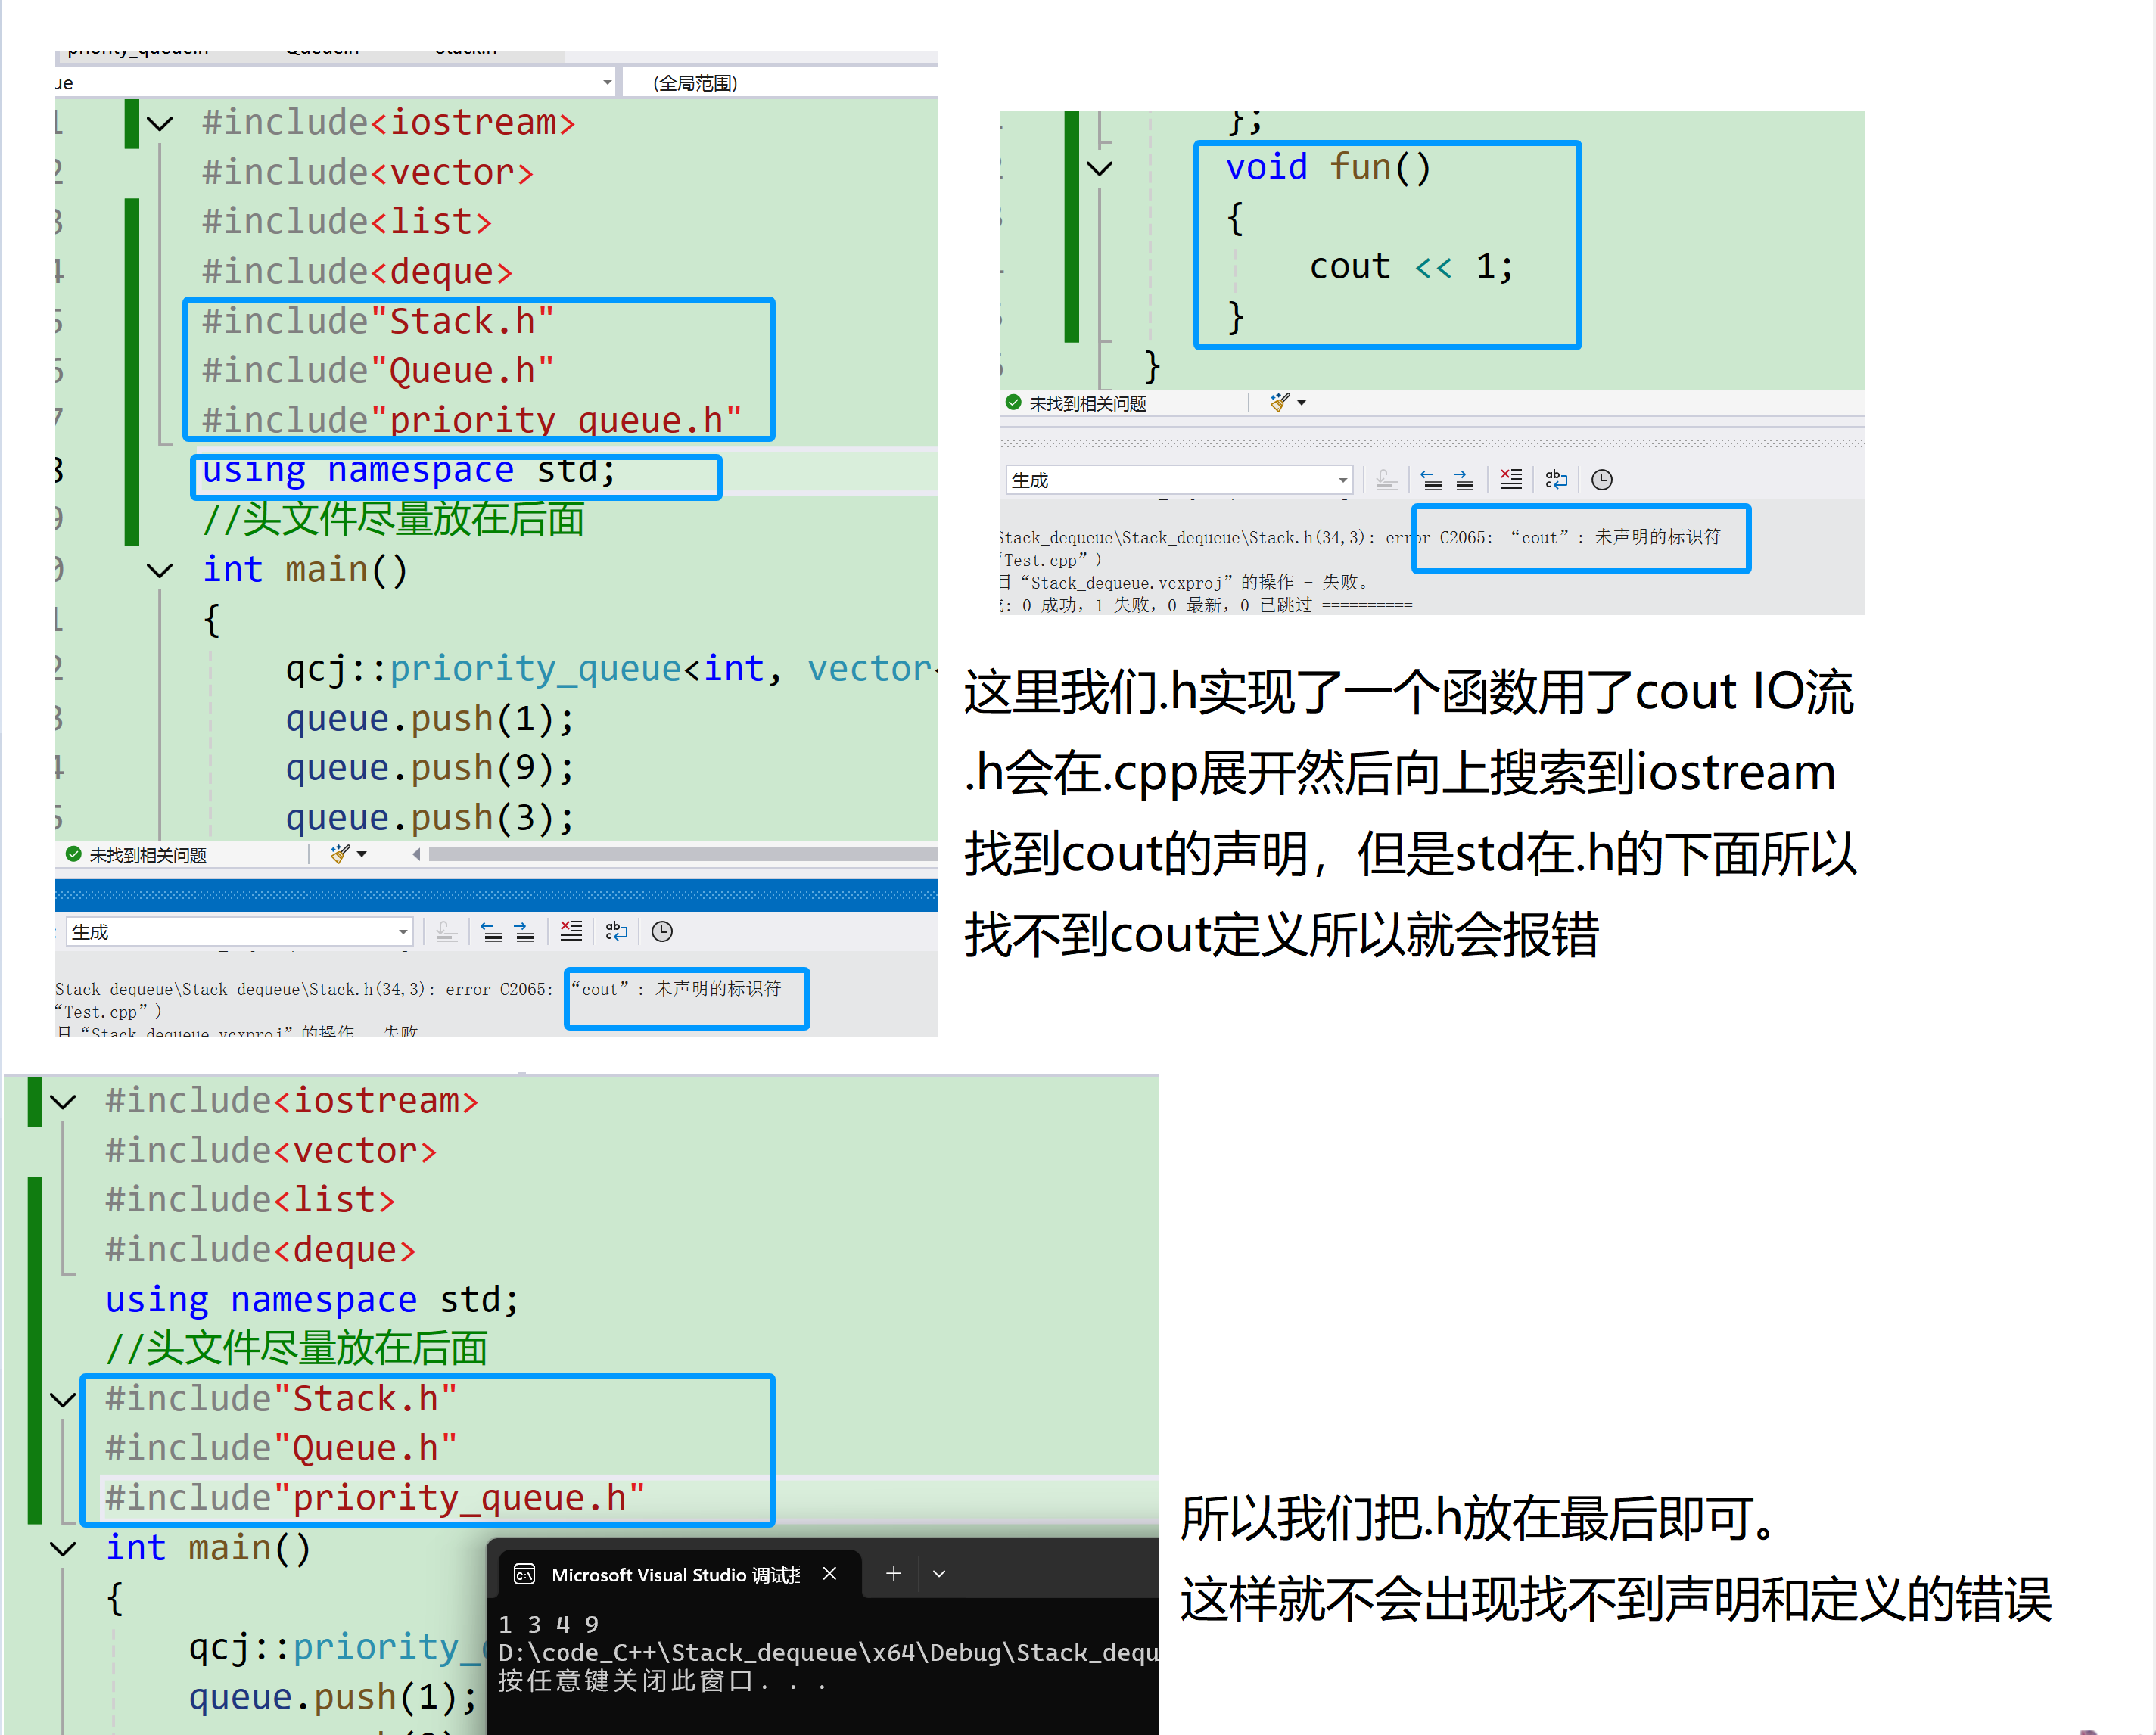Collapse #include<iostream> block in bottom editor
The width and height of the screenshot is (2156, 1735).
pyautogui.click(x=63, y=1102)
